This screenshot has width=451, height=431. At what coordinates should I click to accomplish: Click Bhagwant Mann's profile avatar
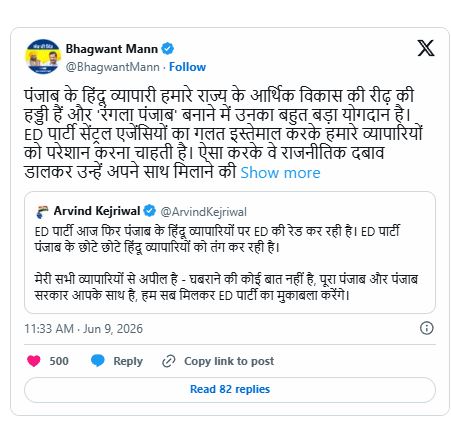(x=43, y=56)
